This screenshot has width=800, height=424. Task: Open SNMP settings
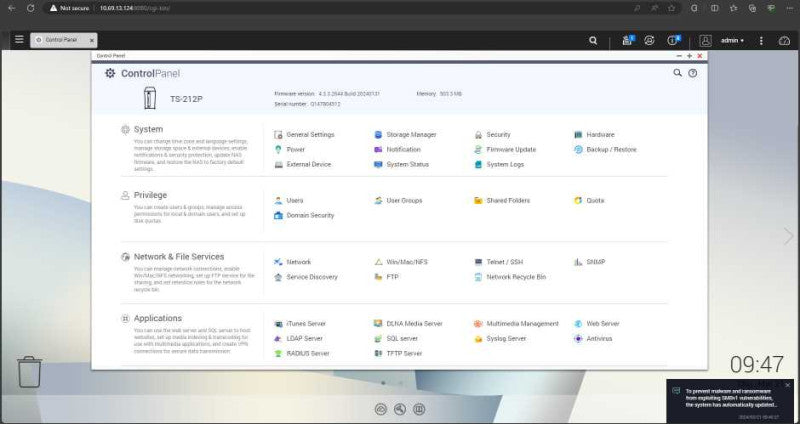coord(590,262)
